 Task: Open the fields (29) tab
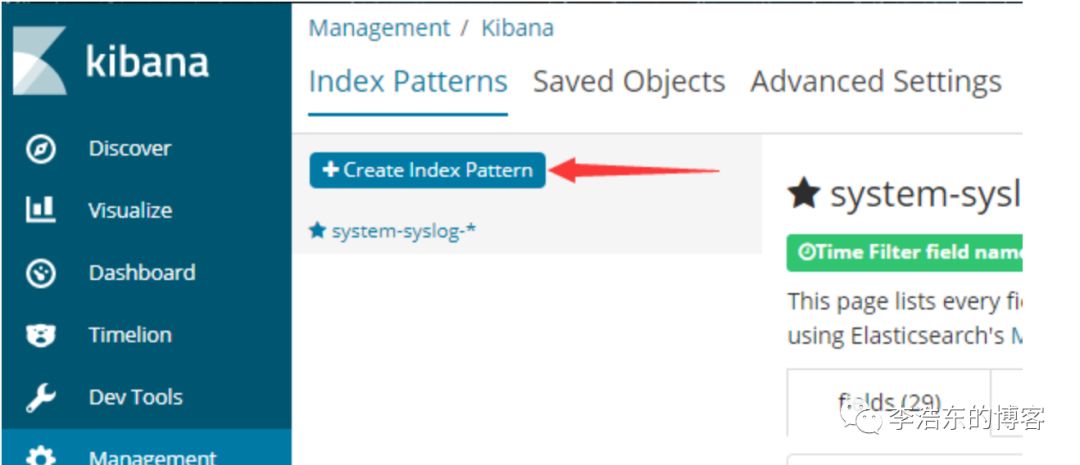(889, 402)
